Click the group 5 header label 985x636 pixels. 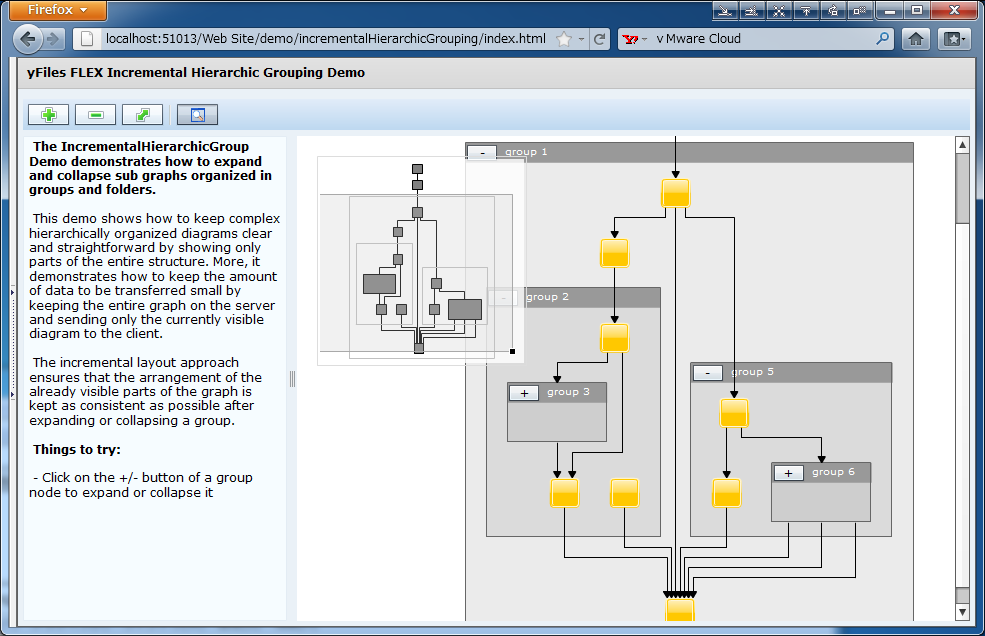(x=752, y=371)
